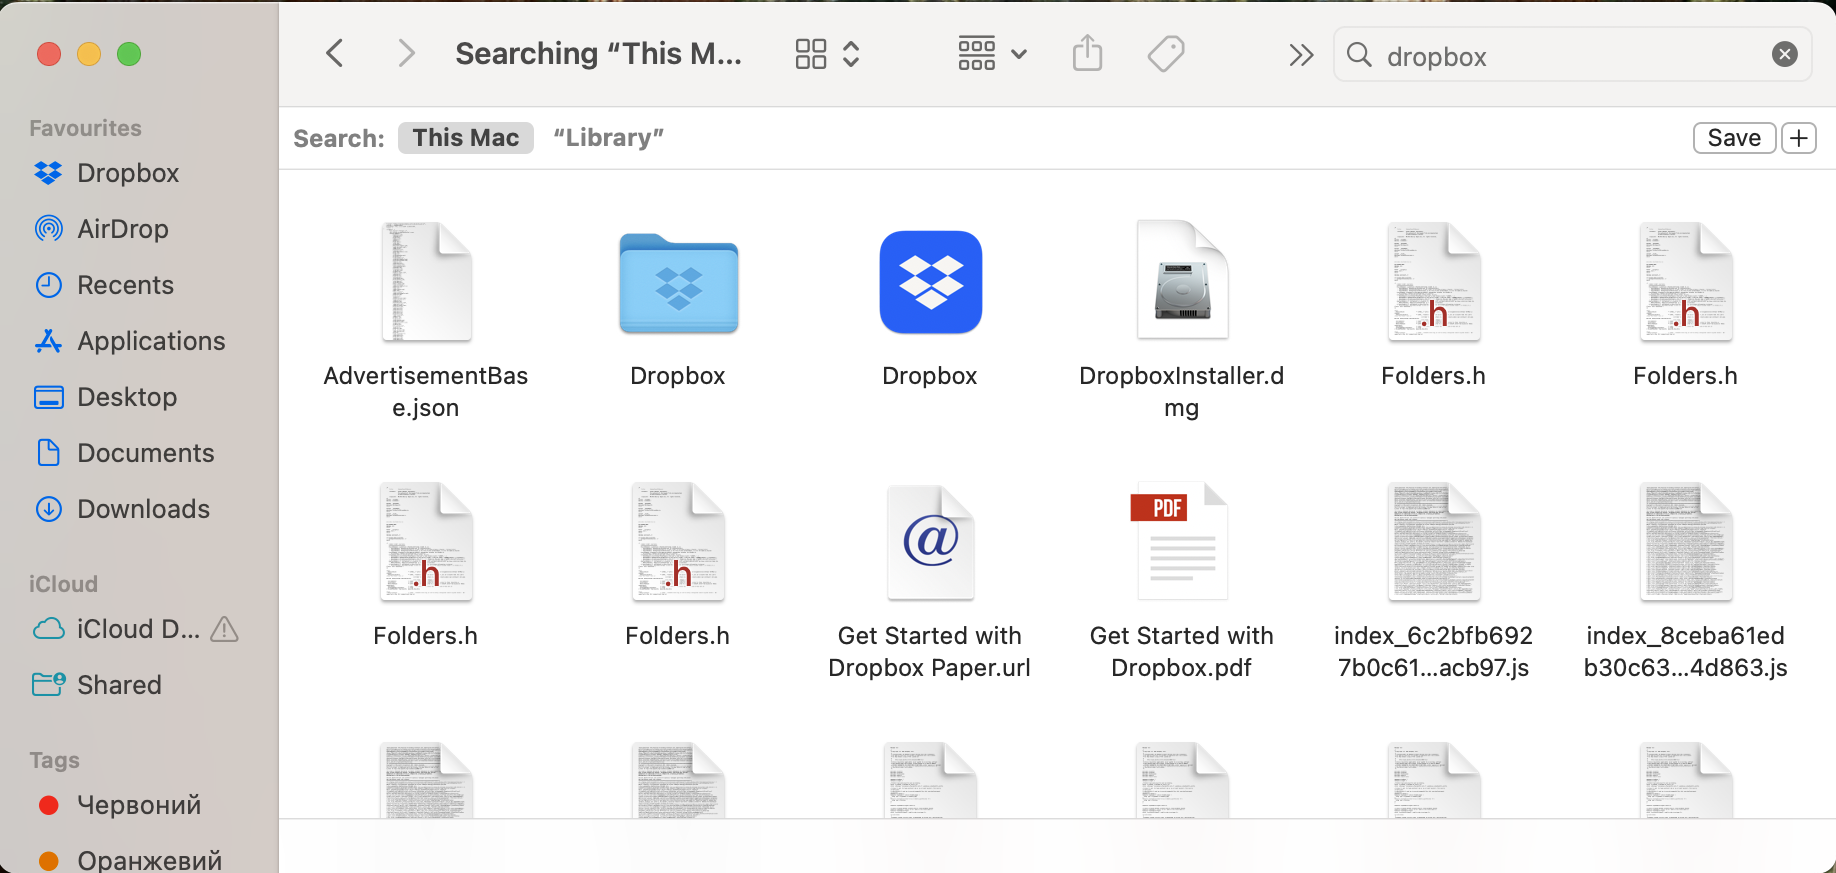The width and height of the screenshot is (1836, 873).
Task: Open the group-by options dropdown
Action: (992, 54)
